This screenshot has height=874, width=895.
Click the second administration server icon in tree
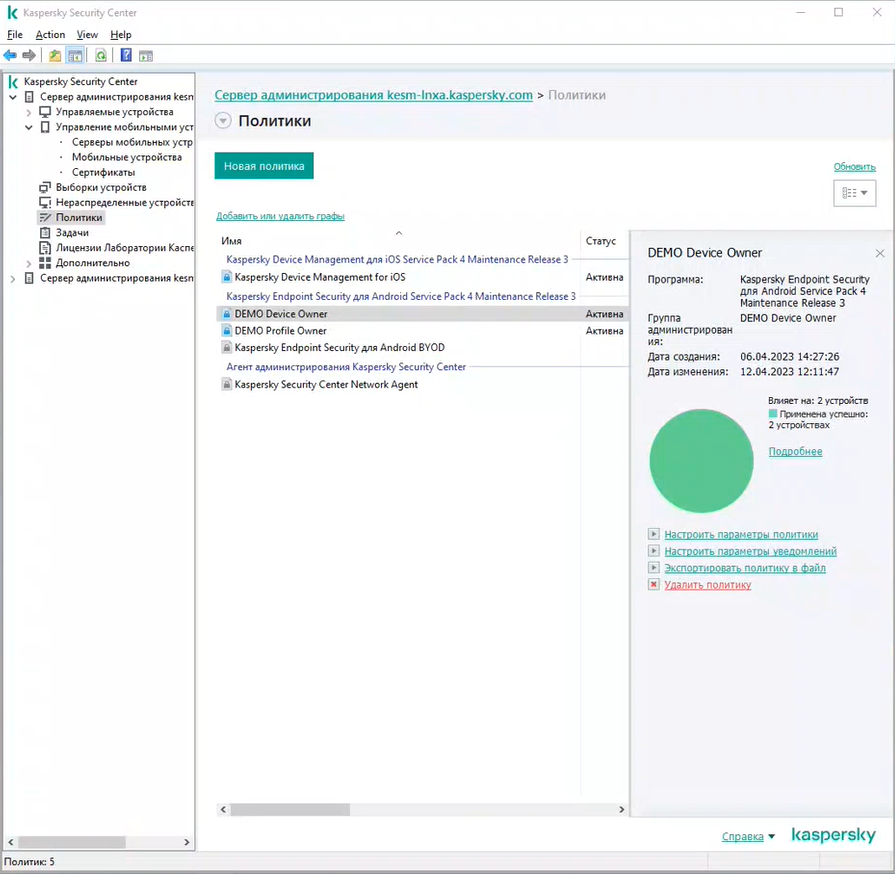pos(29,278)
